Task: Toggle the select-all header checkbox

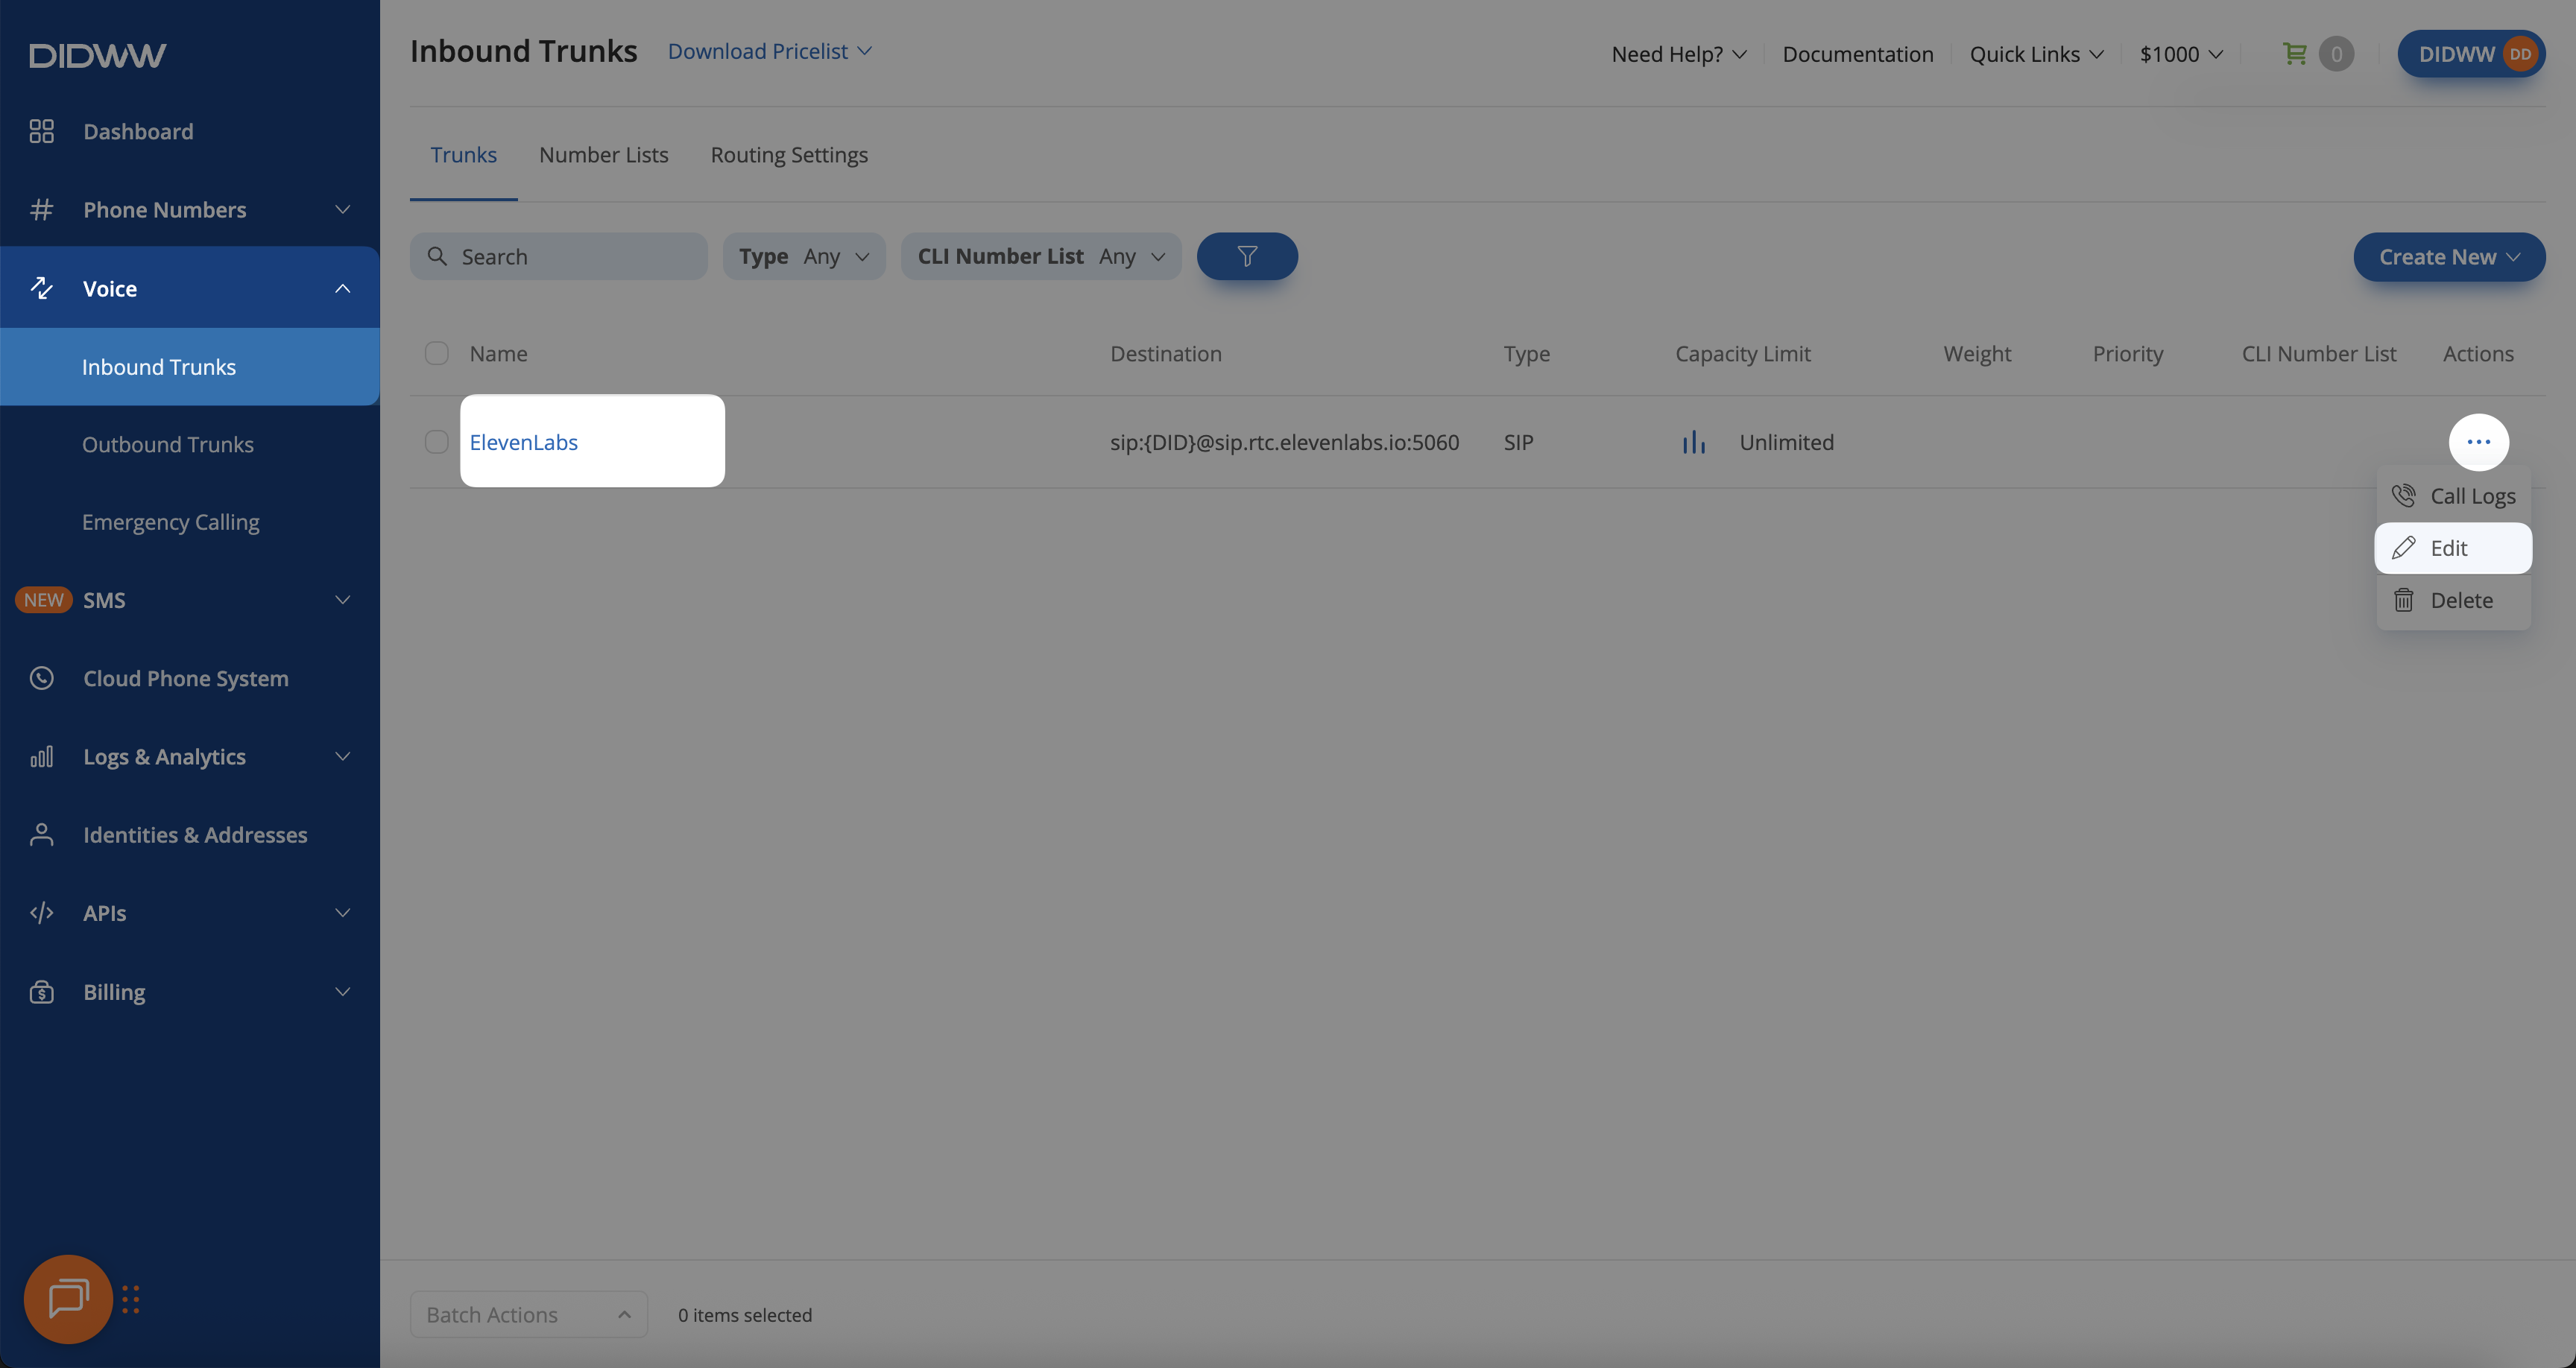Action: click(436, 353)
